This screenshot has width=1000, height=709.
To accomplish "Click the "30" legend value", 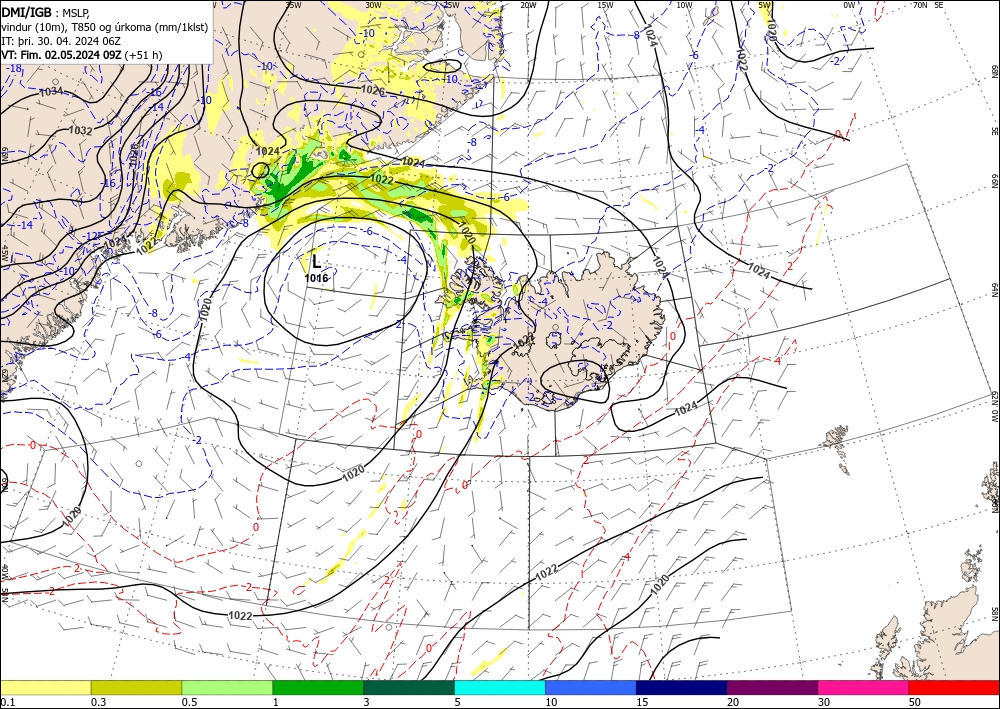I will 824,702.
